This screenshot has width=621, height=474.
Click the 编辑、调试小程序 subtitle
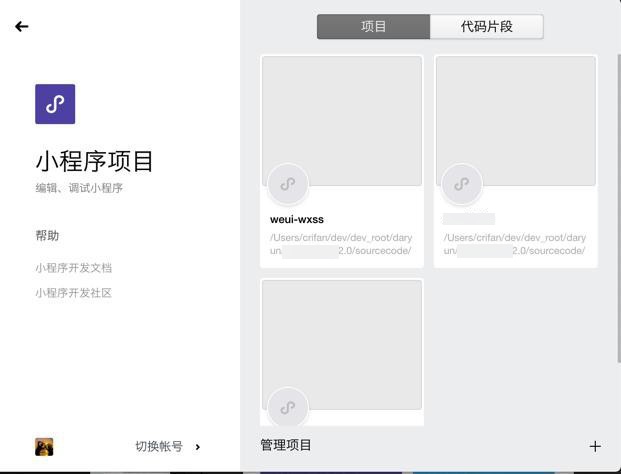point(79,188)
